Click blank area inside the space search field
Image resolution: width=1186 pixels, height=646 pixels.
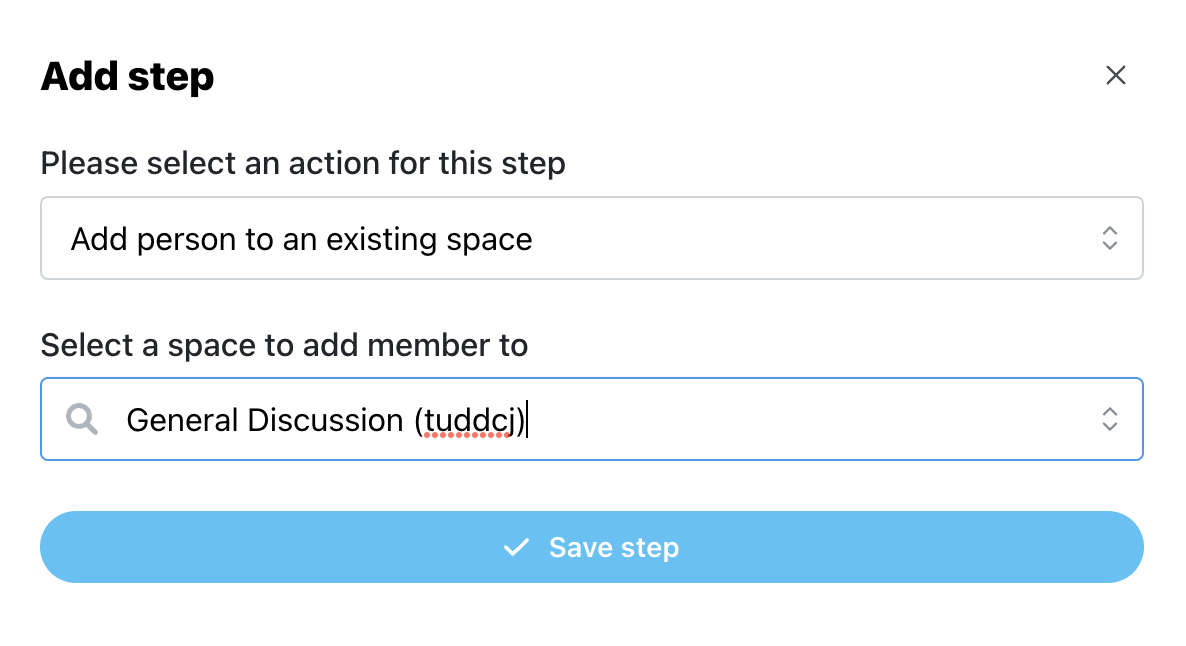(809, 419)
